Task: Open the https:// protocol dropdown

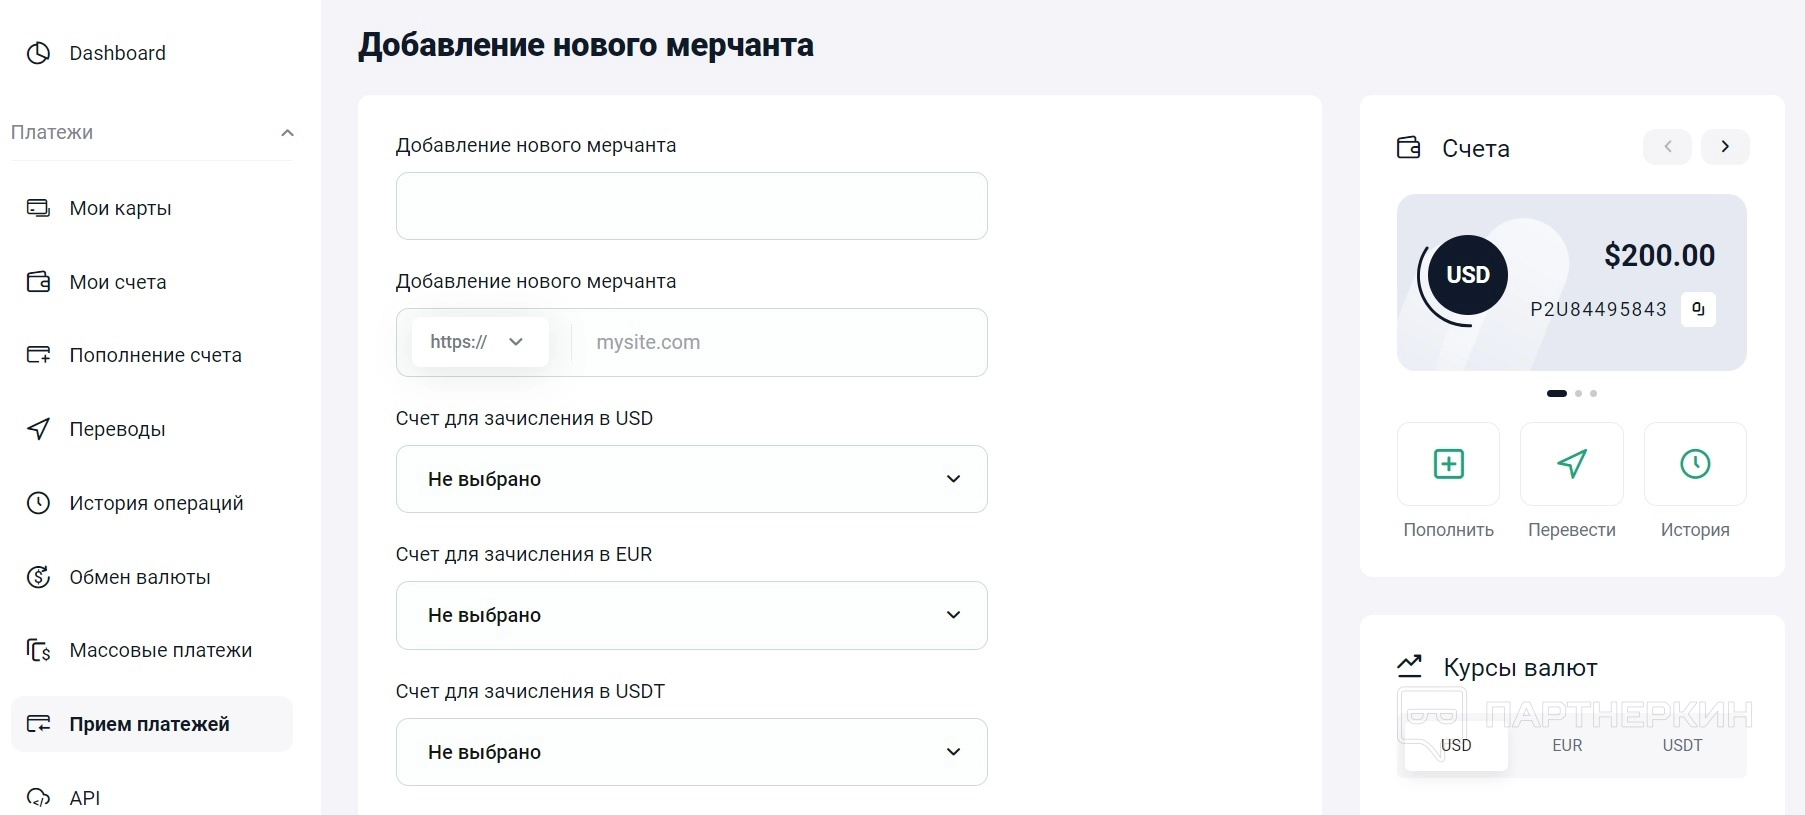Action: point(479,342)
